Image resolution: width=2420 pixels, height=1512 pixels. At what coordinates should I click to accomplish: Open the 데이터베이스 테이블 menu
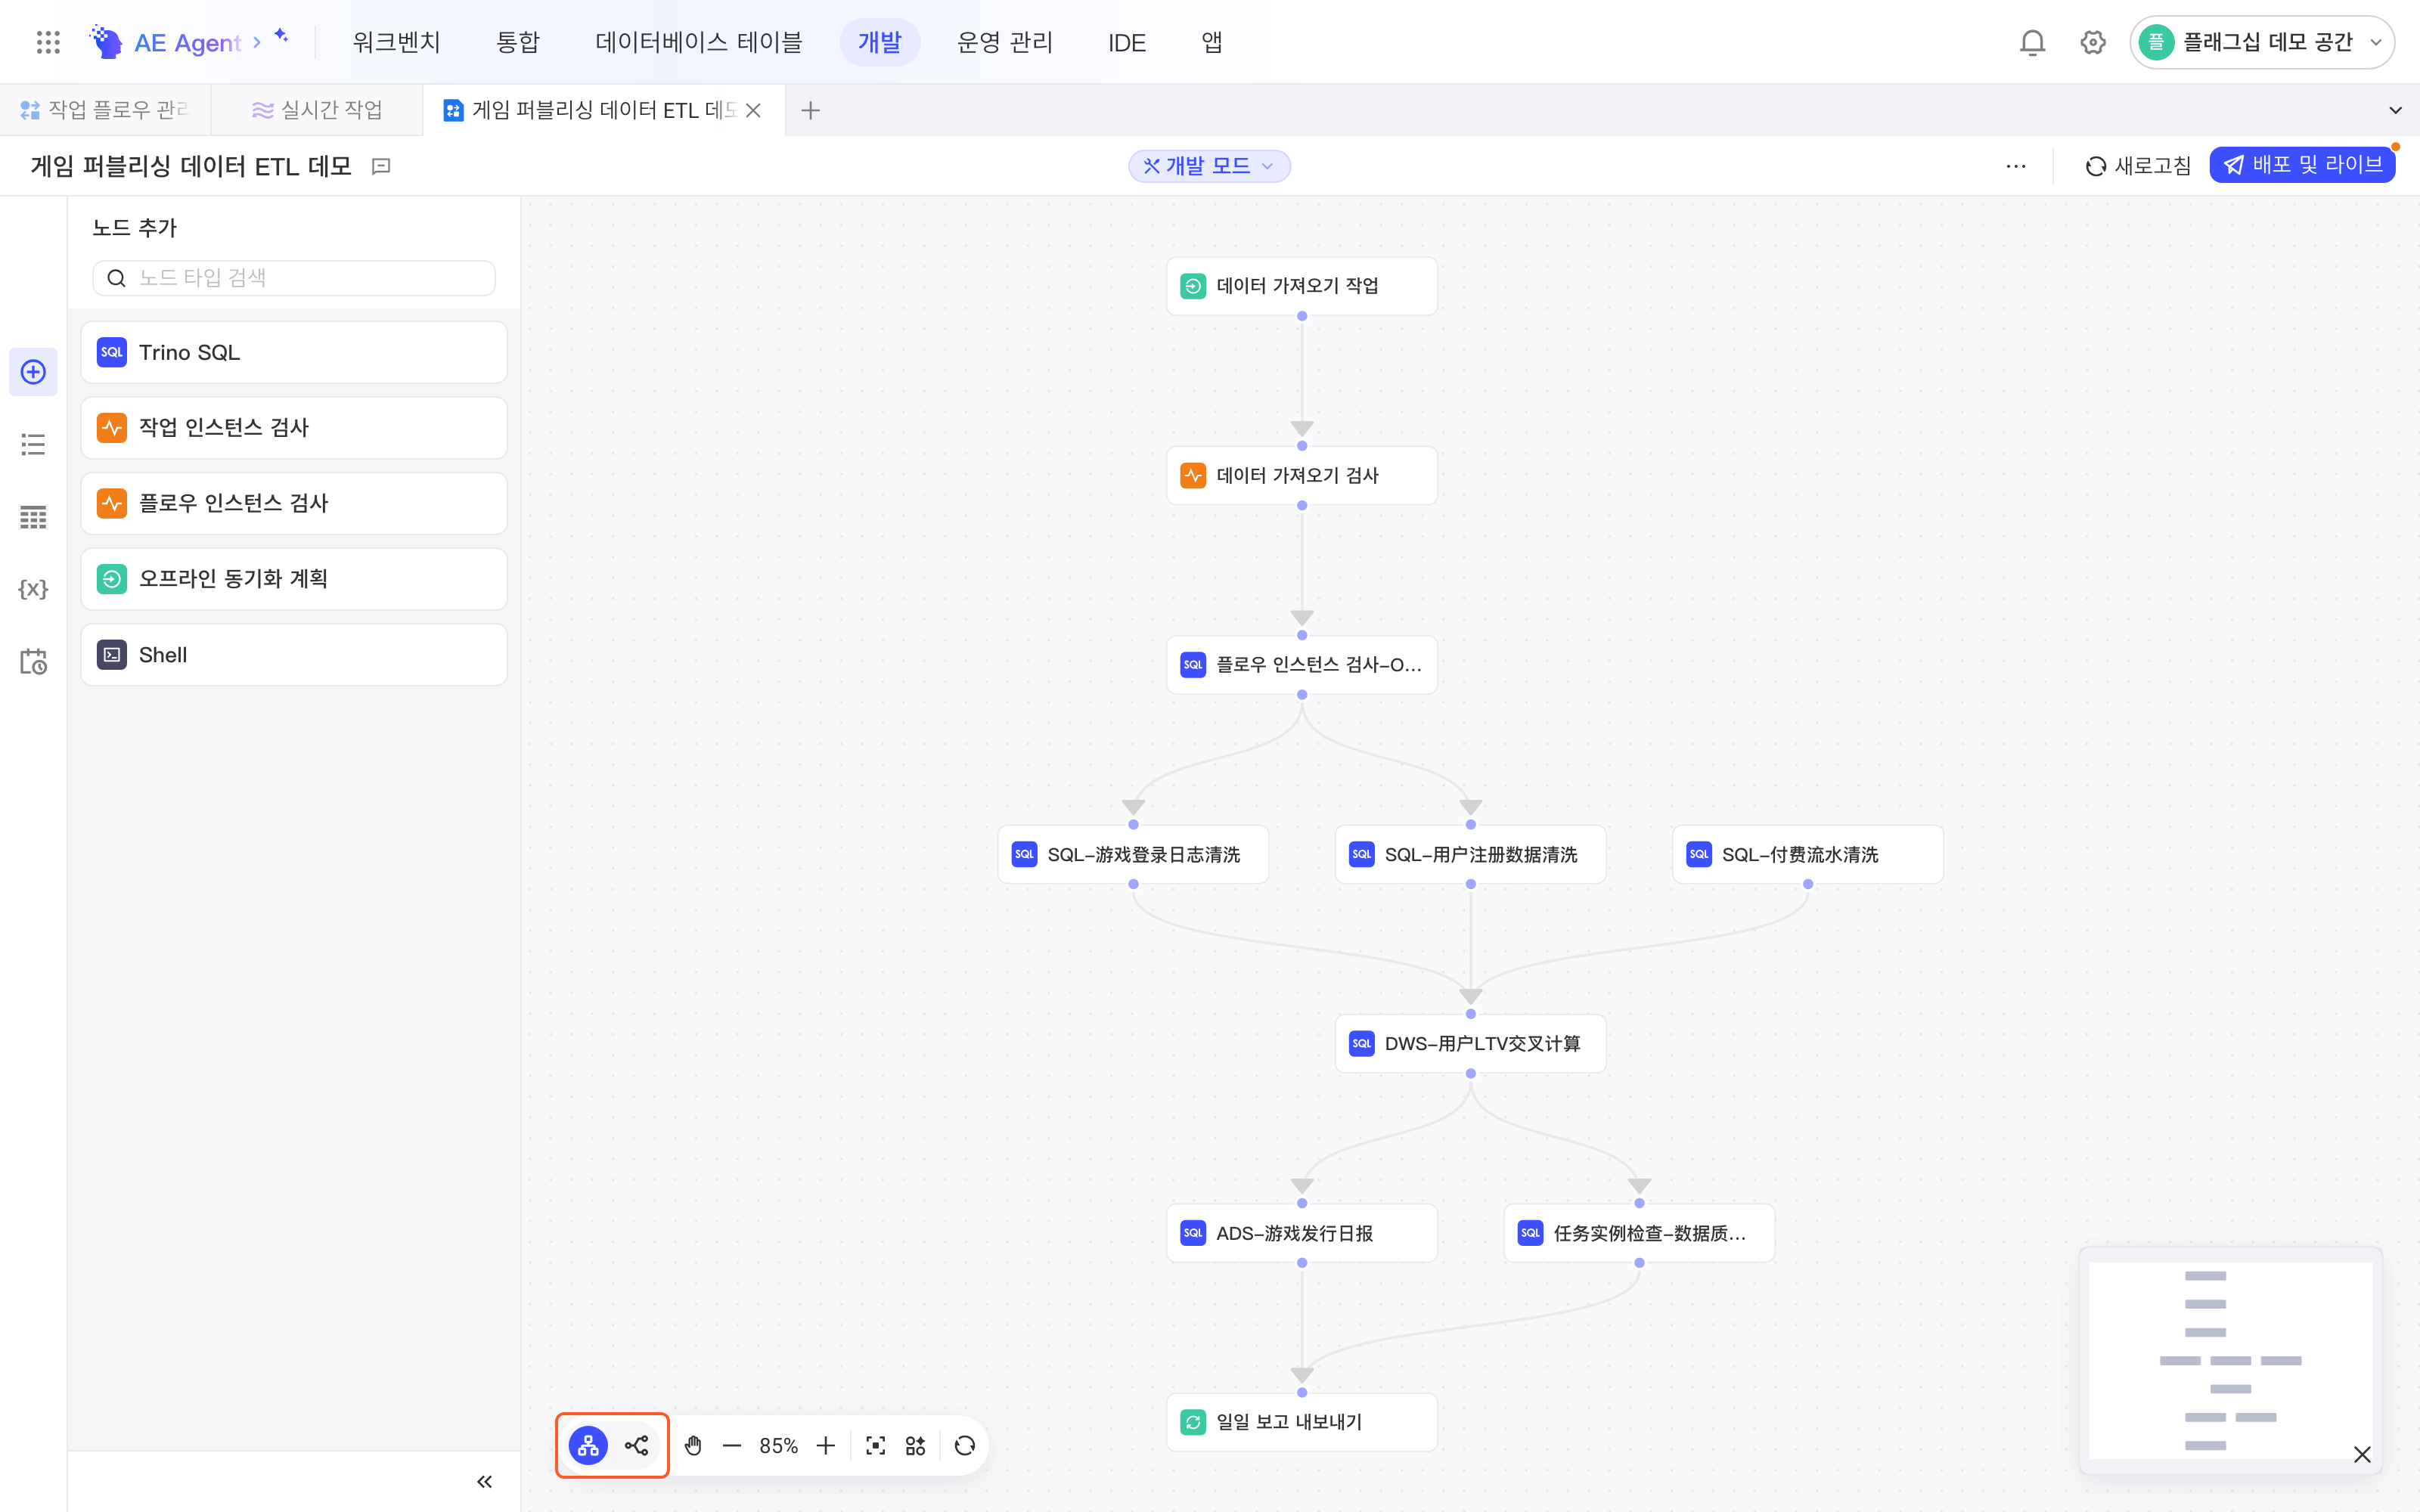pos(698,42)
